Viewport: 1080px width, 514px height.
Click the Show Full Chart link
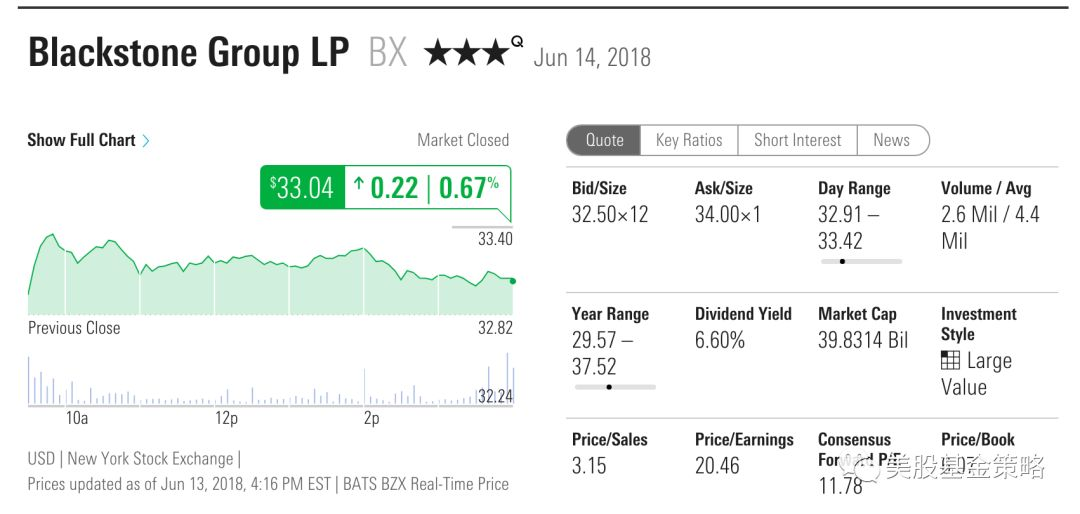[x=81, y=140]
